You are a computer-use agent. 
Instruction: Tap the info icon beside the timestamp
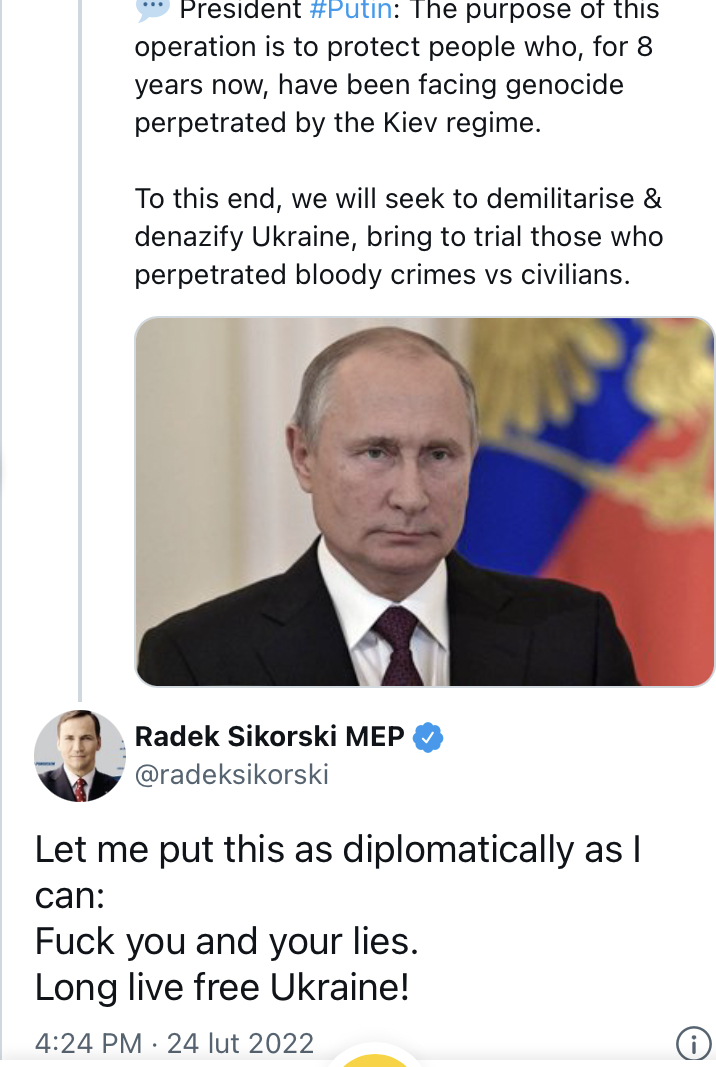tap(693, 1044)
